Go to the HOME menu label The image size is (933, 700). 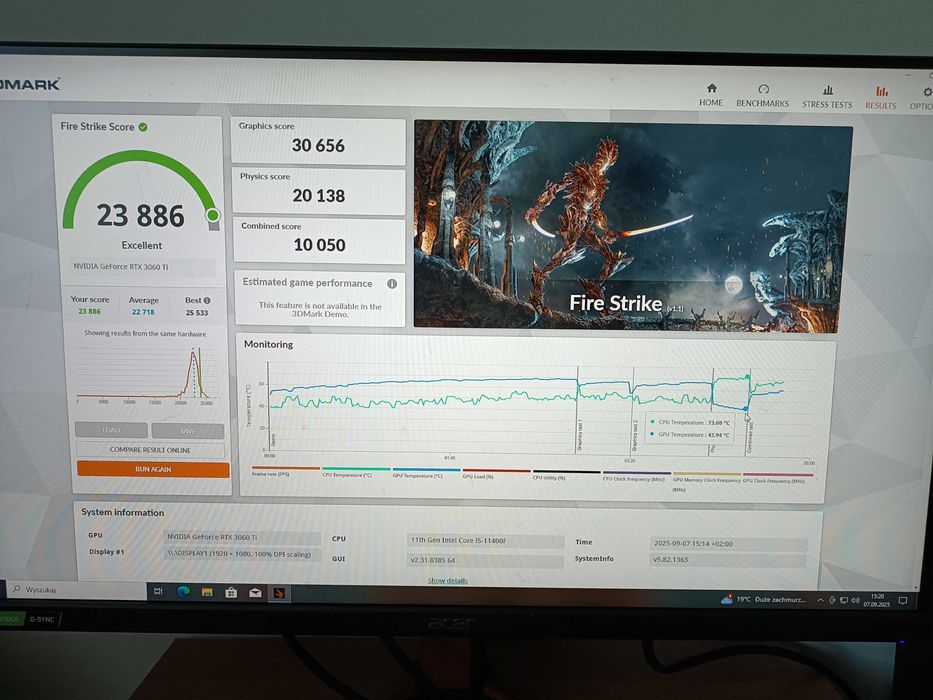711,102
